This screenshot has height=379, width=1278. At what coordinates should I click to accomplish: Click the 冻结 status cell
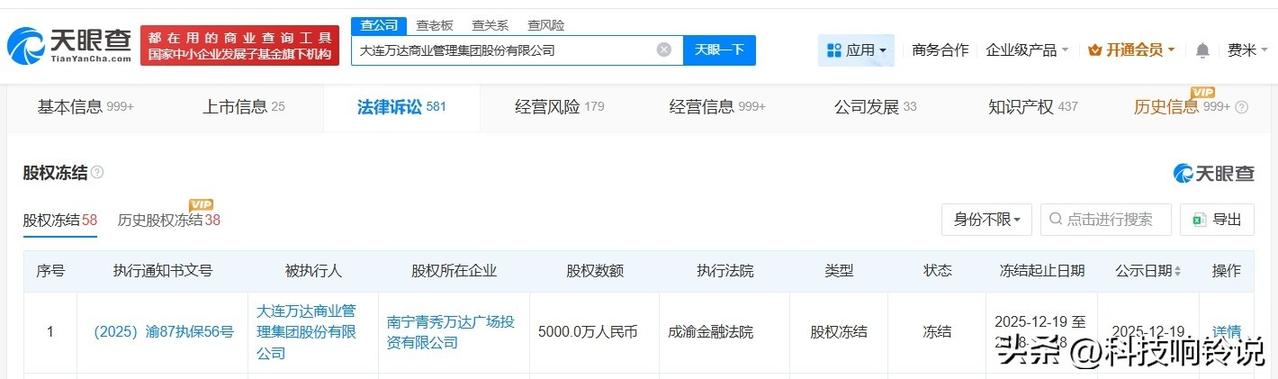937,332
